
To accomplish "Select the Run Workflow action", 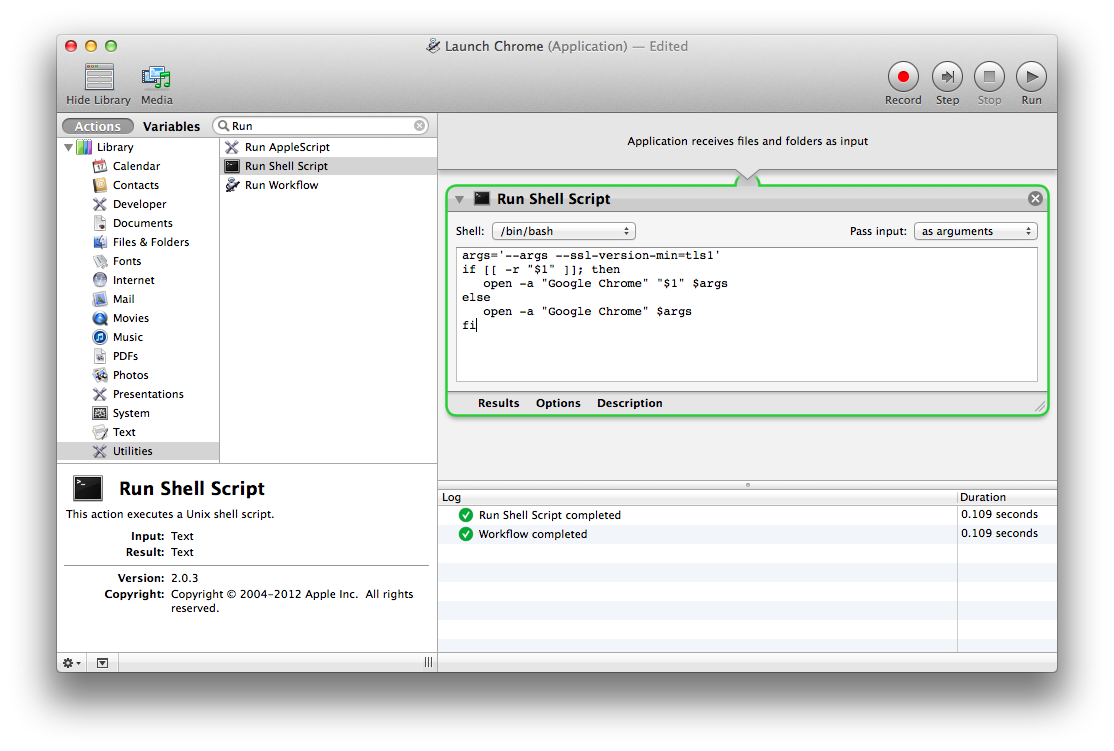I will pyautogui.click(x=328, y=185).
